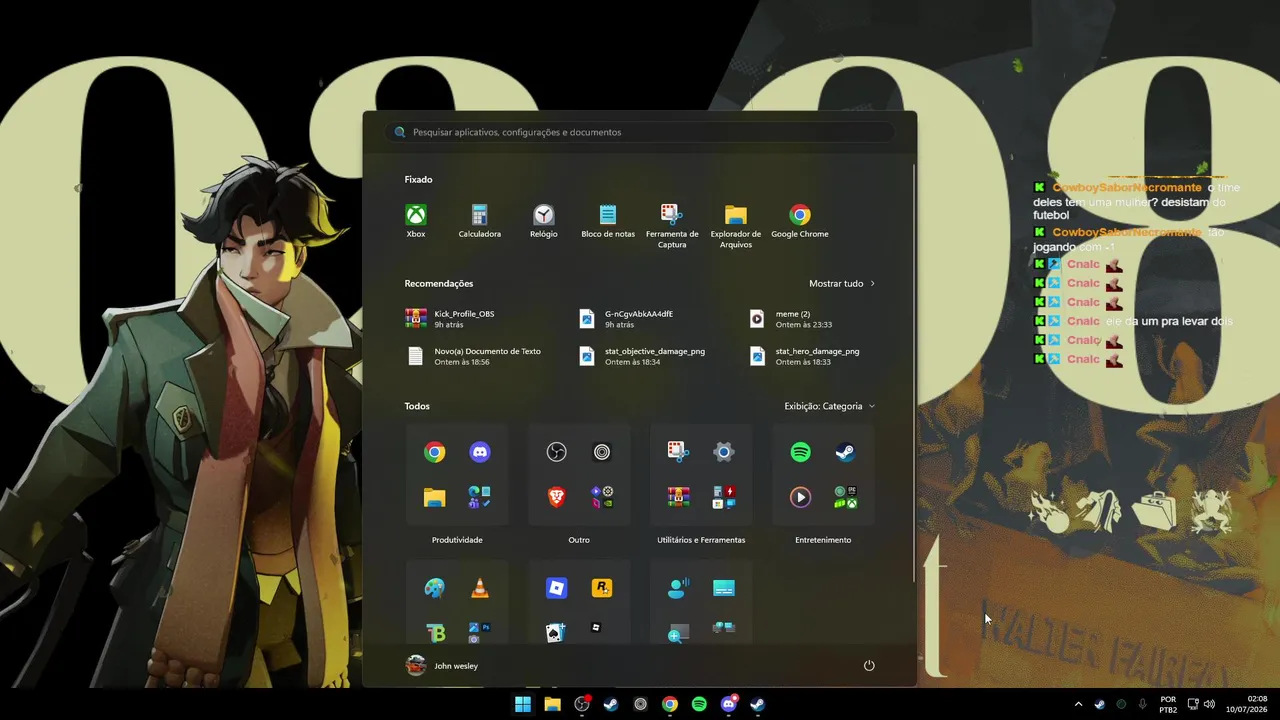This screenshot has height=720, width=1280.
Task: Launch the pinned Calculadora app
Action: tap(480, 222)
